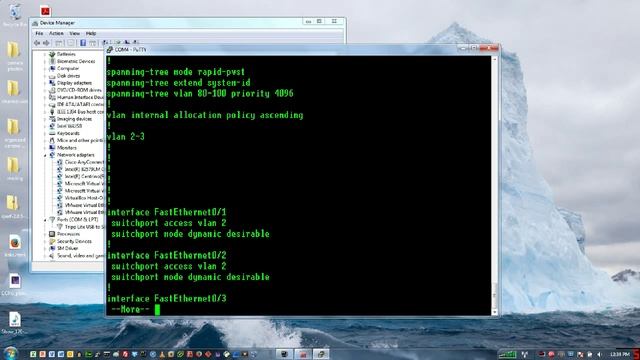Click the 'spanning-tree extend system-id' line
Screen dimensions: 640x360
pos(178,83)
